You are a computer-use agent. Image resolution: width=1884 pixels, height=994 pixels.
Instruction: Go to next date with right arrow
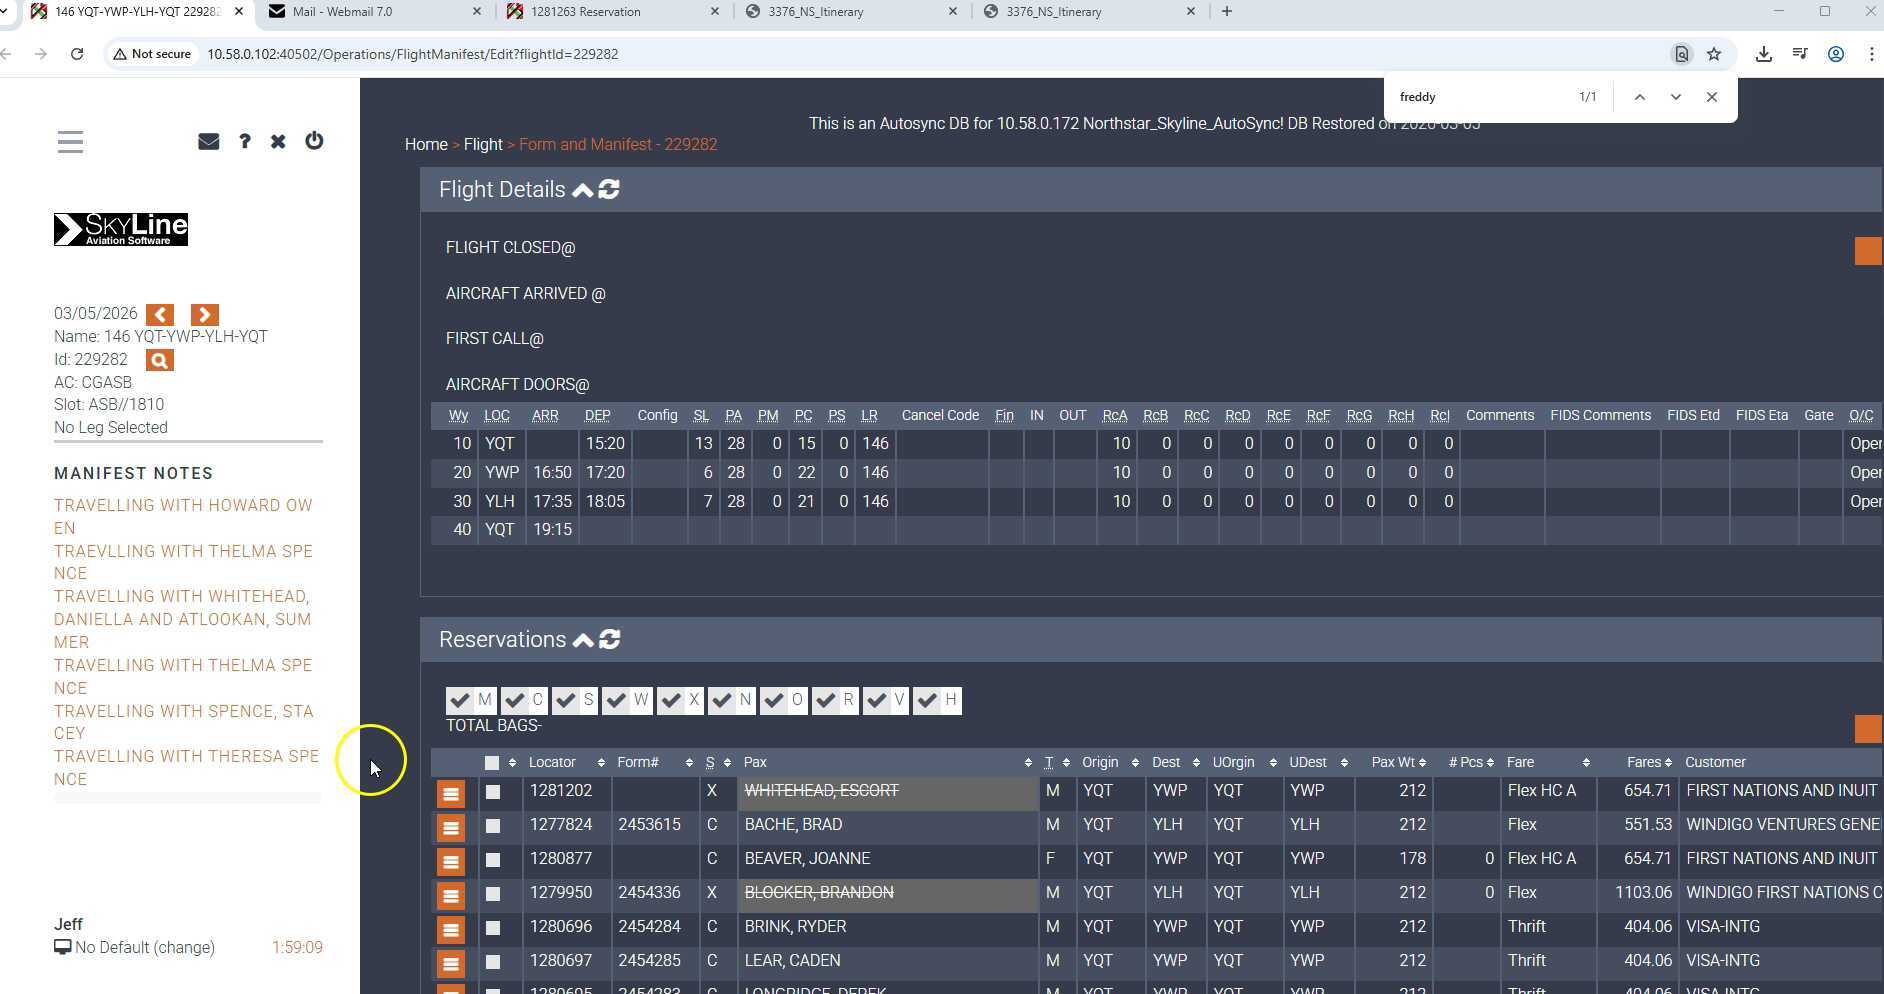pos(204,314)
